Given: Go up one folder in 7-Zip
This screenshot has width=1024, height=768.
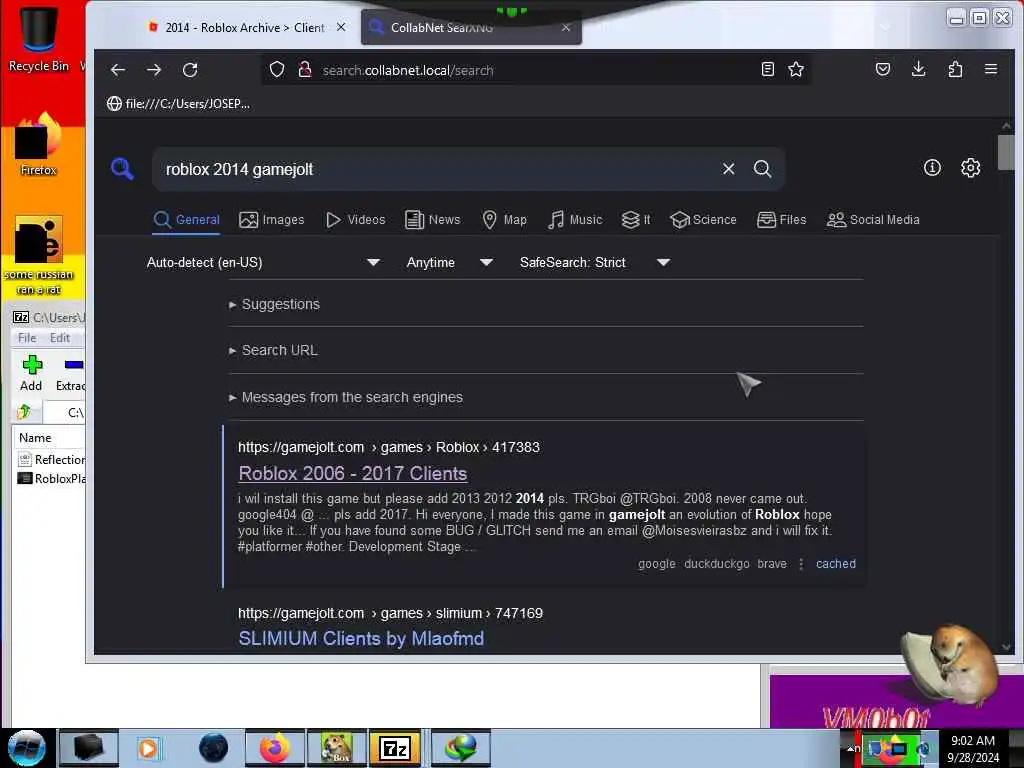Looking at the screenshot, I should click(x=25, y=412).
